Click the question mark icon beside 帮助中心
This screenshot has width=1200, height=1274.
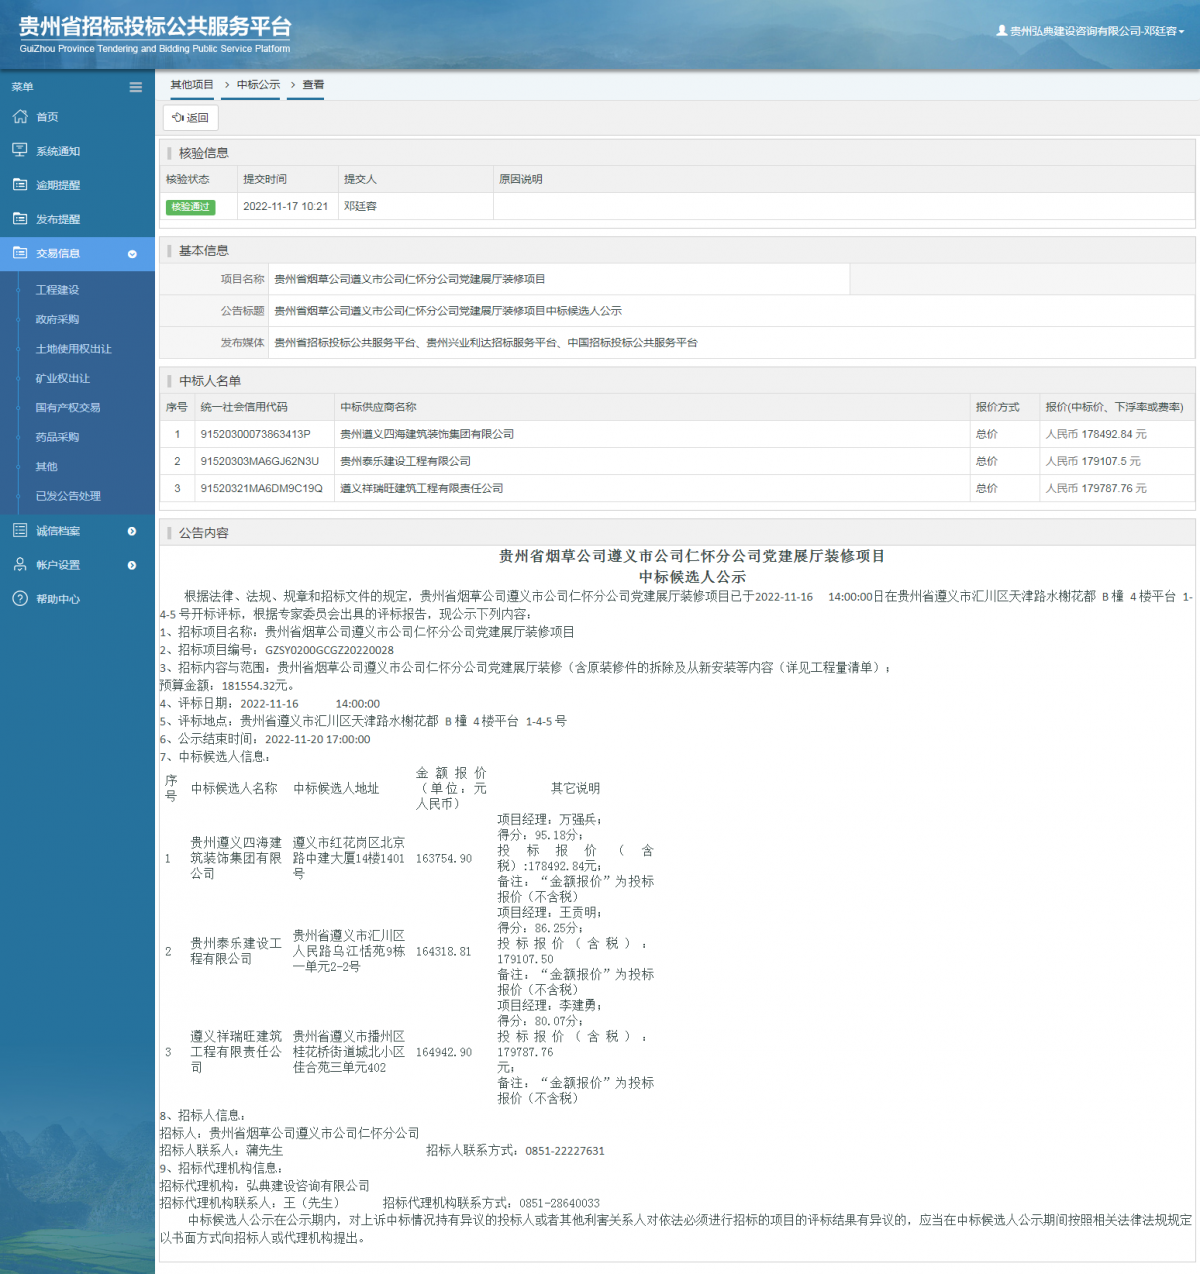(20, 598)
